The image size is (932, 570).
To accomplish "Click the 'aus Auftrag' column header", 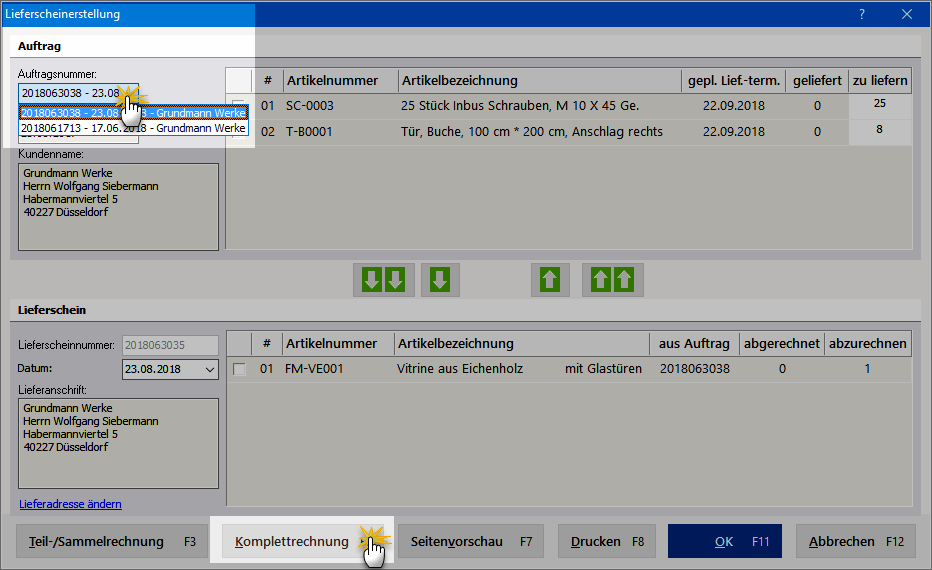I will click(x=694, y=344).
